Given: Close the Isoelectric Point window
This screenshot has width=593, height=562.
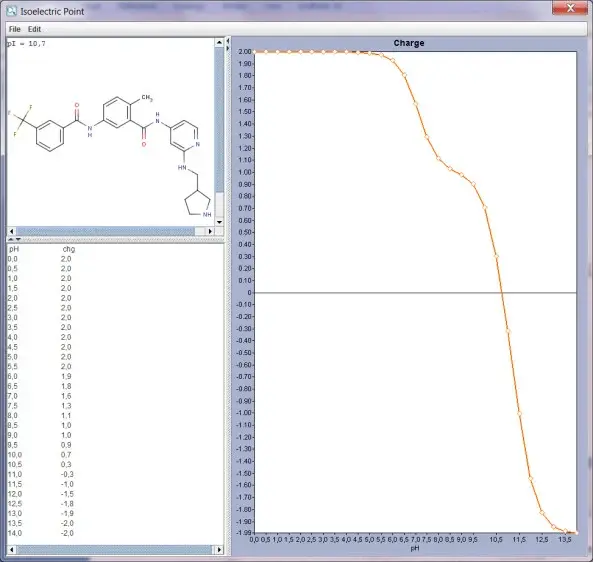Looking at the screenshot, I should coord(570,8).
